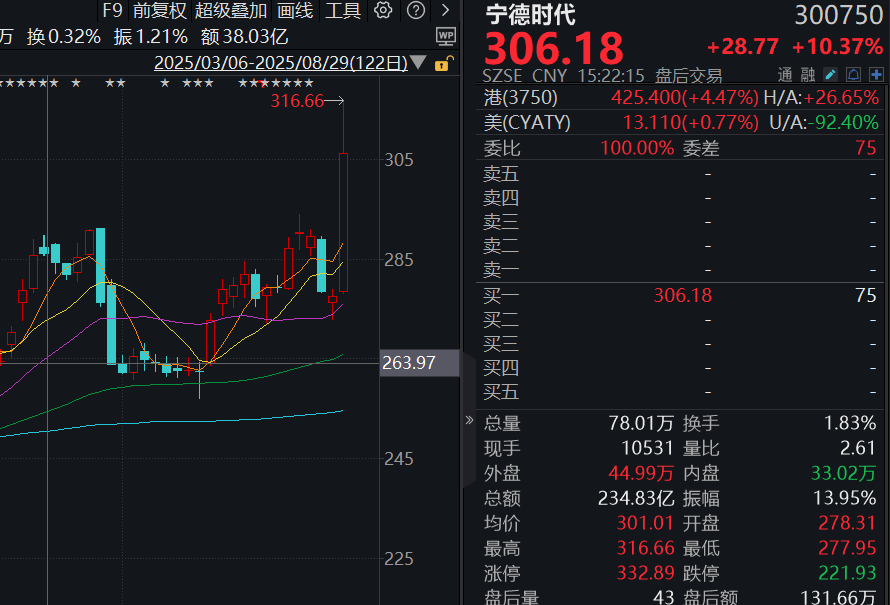Image resolution: width=890 pixels, height=605 pixels.
Task: Click the help question mark icon
Action: pyautogui.click(x=416, y=10)
